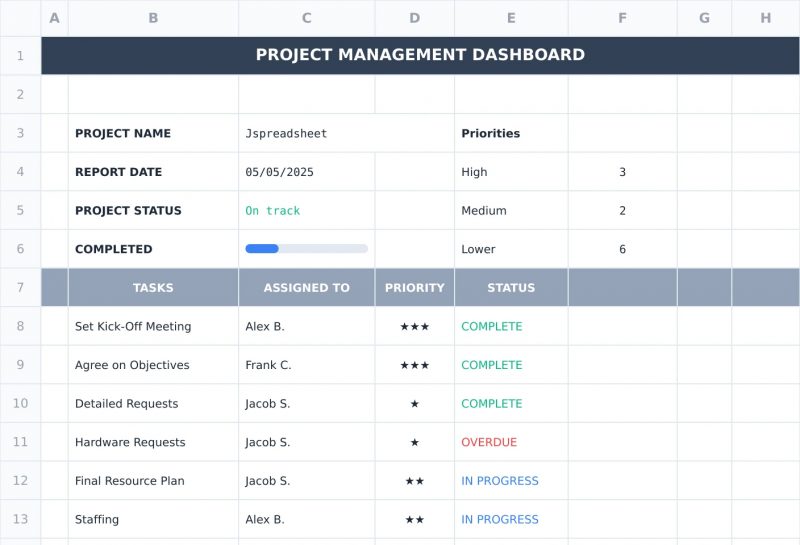Click the PROJECT NAME label cell
Viewport: 800px width, 545px height.
pos(153,133)
